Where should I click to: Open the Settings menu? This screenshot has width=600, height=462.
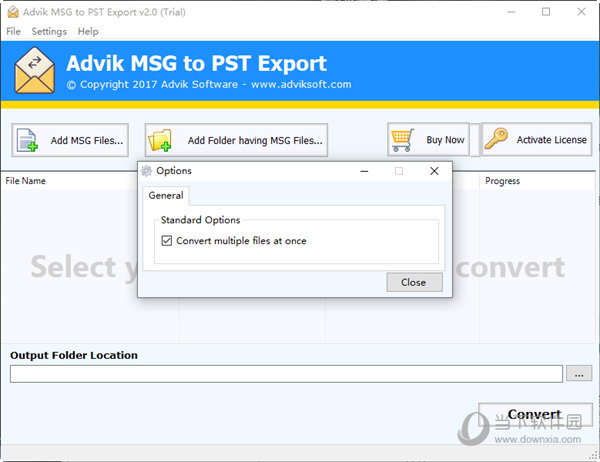(49, 31)
